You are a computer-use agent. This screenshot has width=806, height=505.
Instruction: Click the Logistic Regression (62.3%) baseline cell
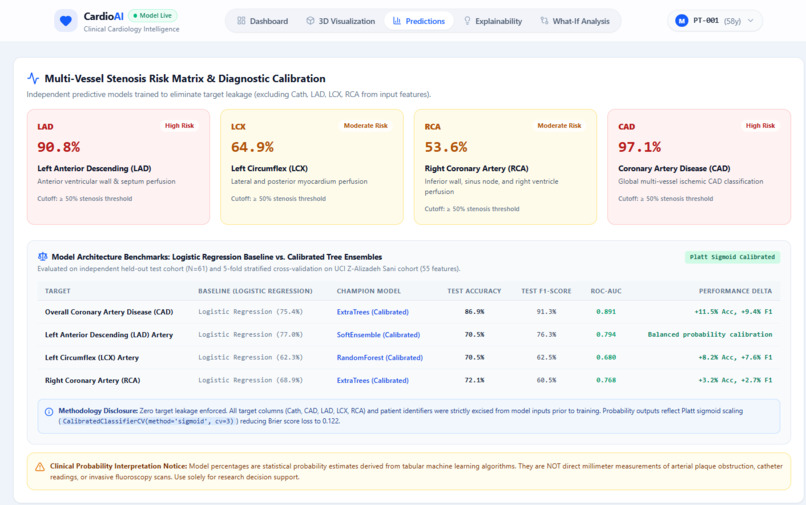pyautogui.click(x=250, y=357)
